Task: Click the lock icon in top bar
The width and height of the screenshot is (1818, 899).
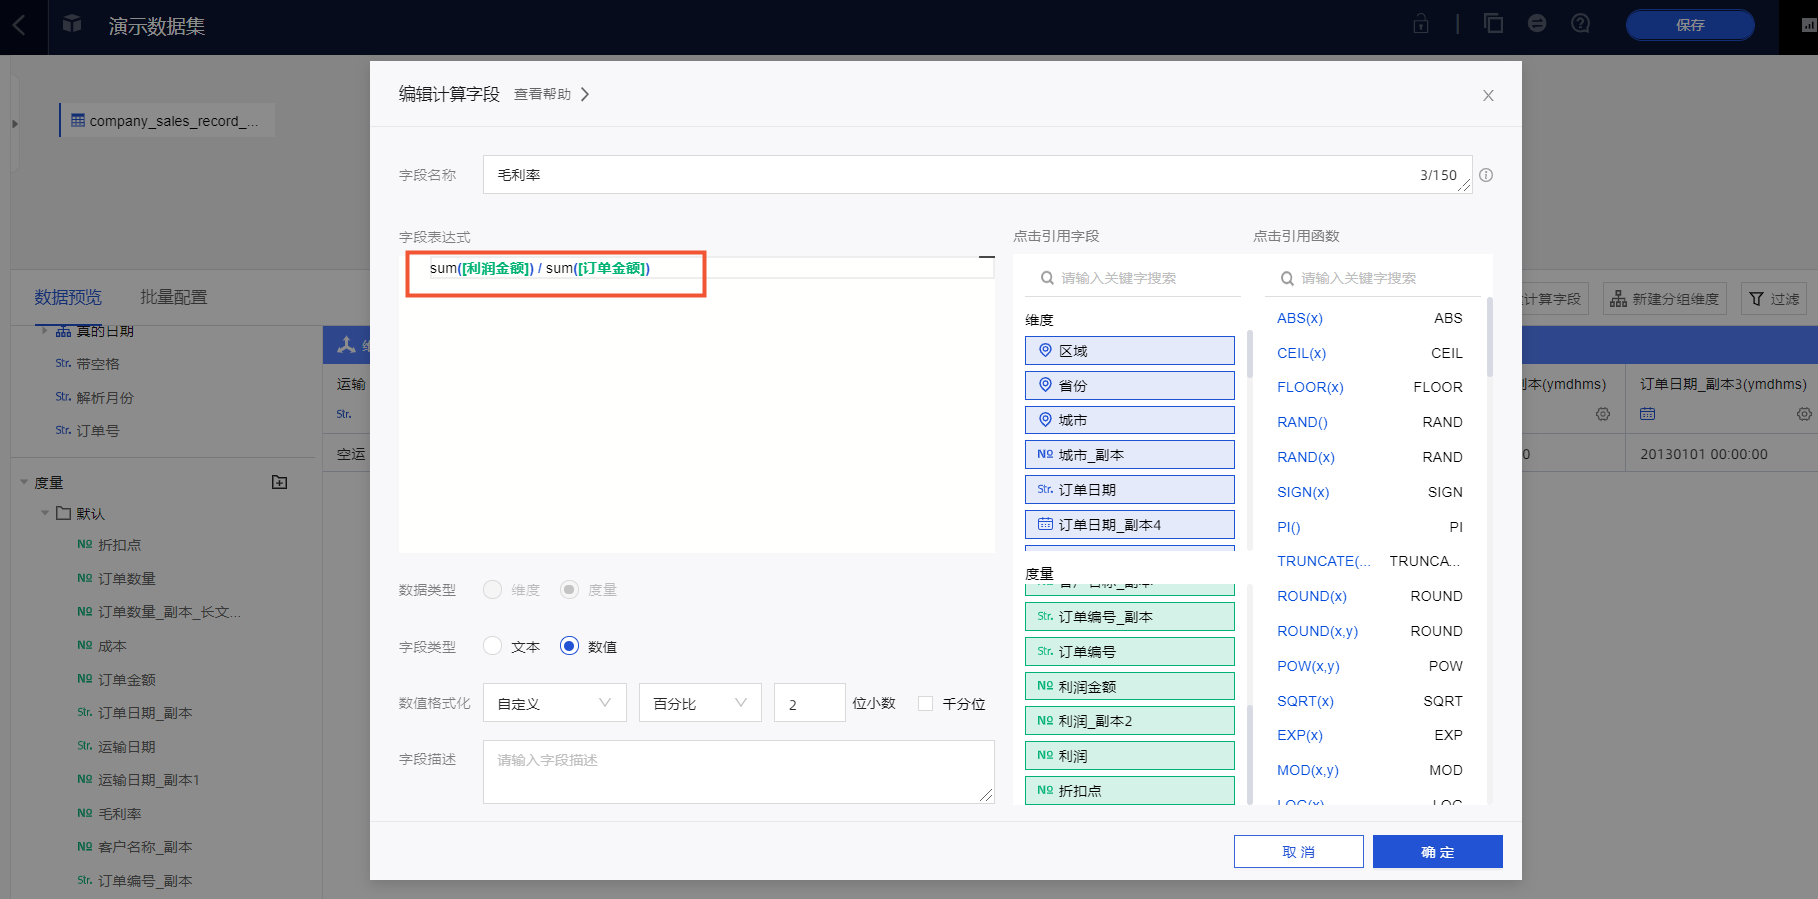Action: [1420, 24]
